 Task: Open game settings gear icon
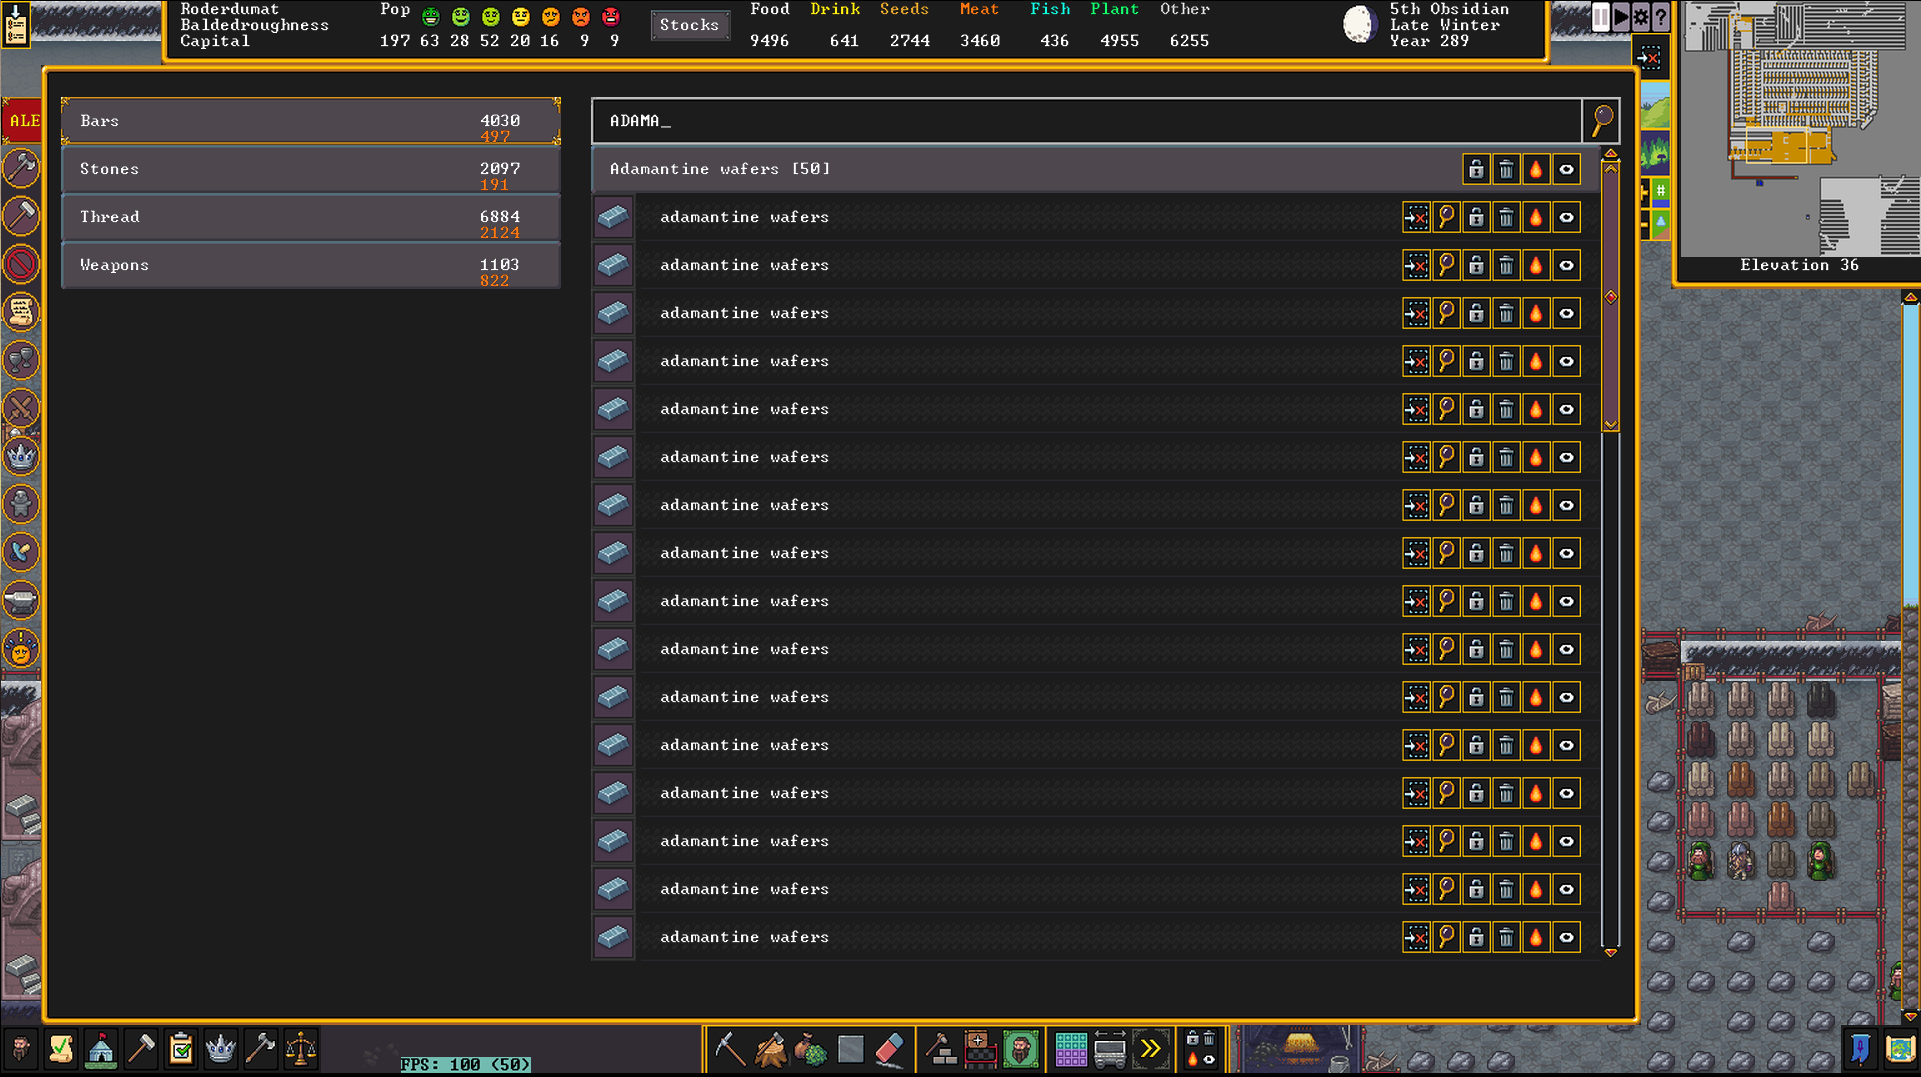point(1641,17)
